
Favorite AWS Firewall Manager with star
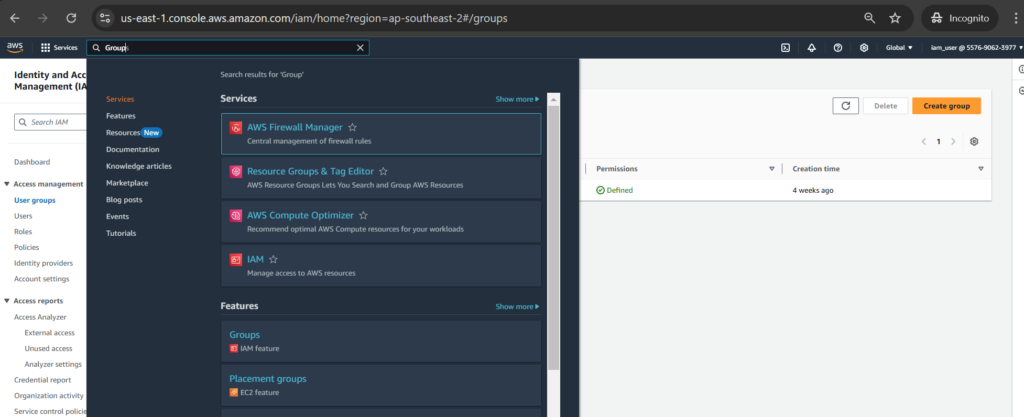pos(353,127)
